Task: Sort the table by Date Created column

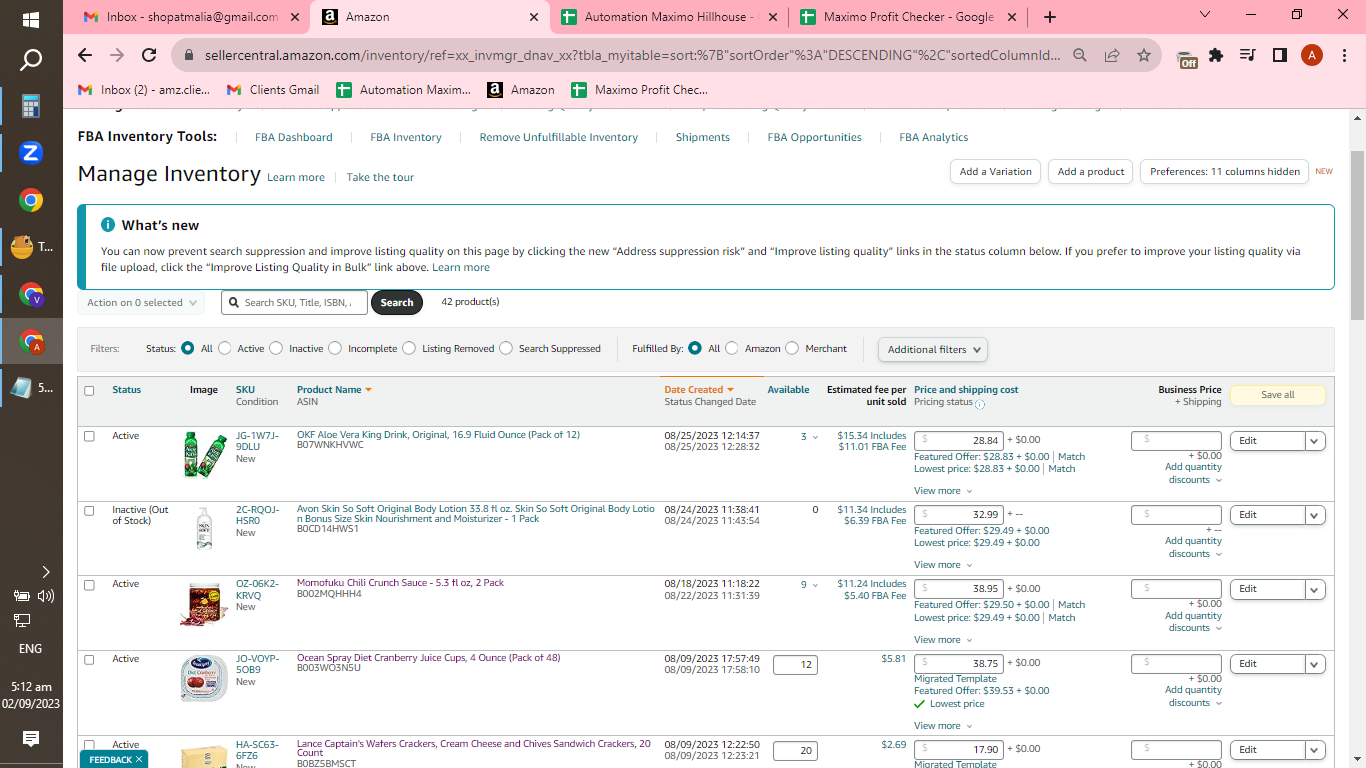Action: (x=699, y=390)
